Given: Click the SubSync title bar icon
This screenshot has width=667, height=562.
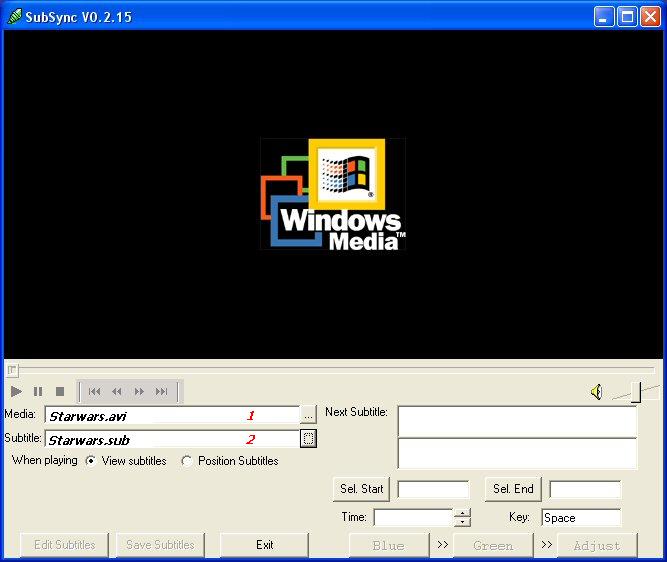Looking at the screenshot, I should point(14,17).
